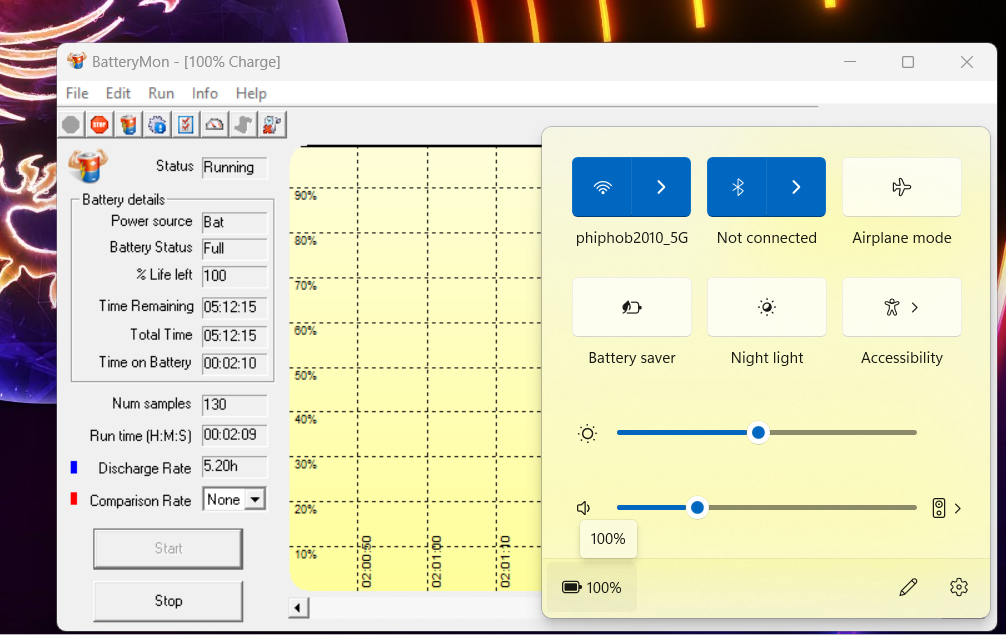The height and width of the screenshot is (635, 1006).
Task: Click the 90% chart axis label
Action: click(305, 196)
